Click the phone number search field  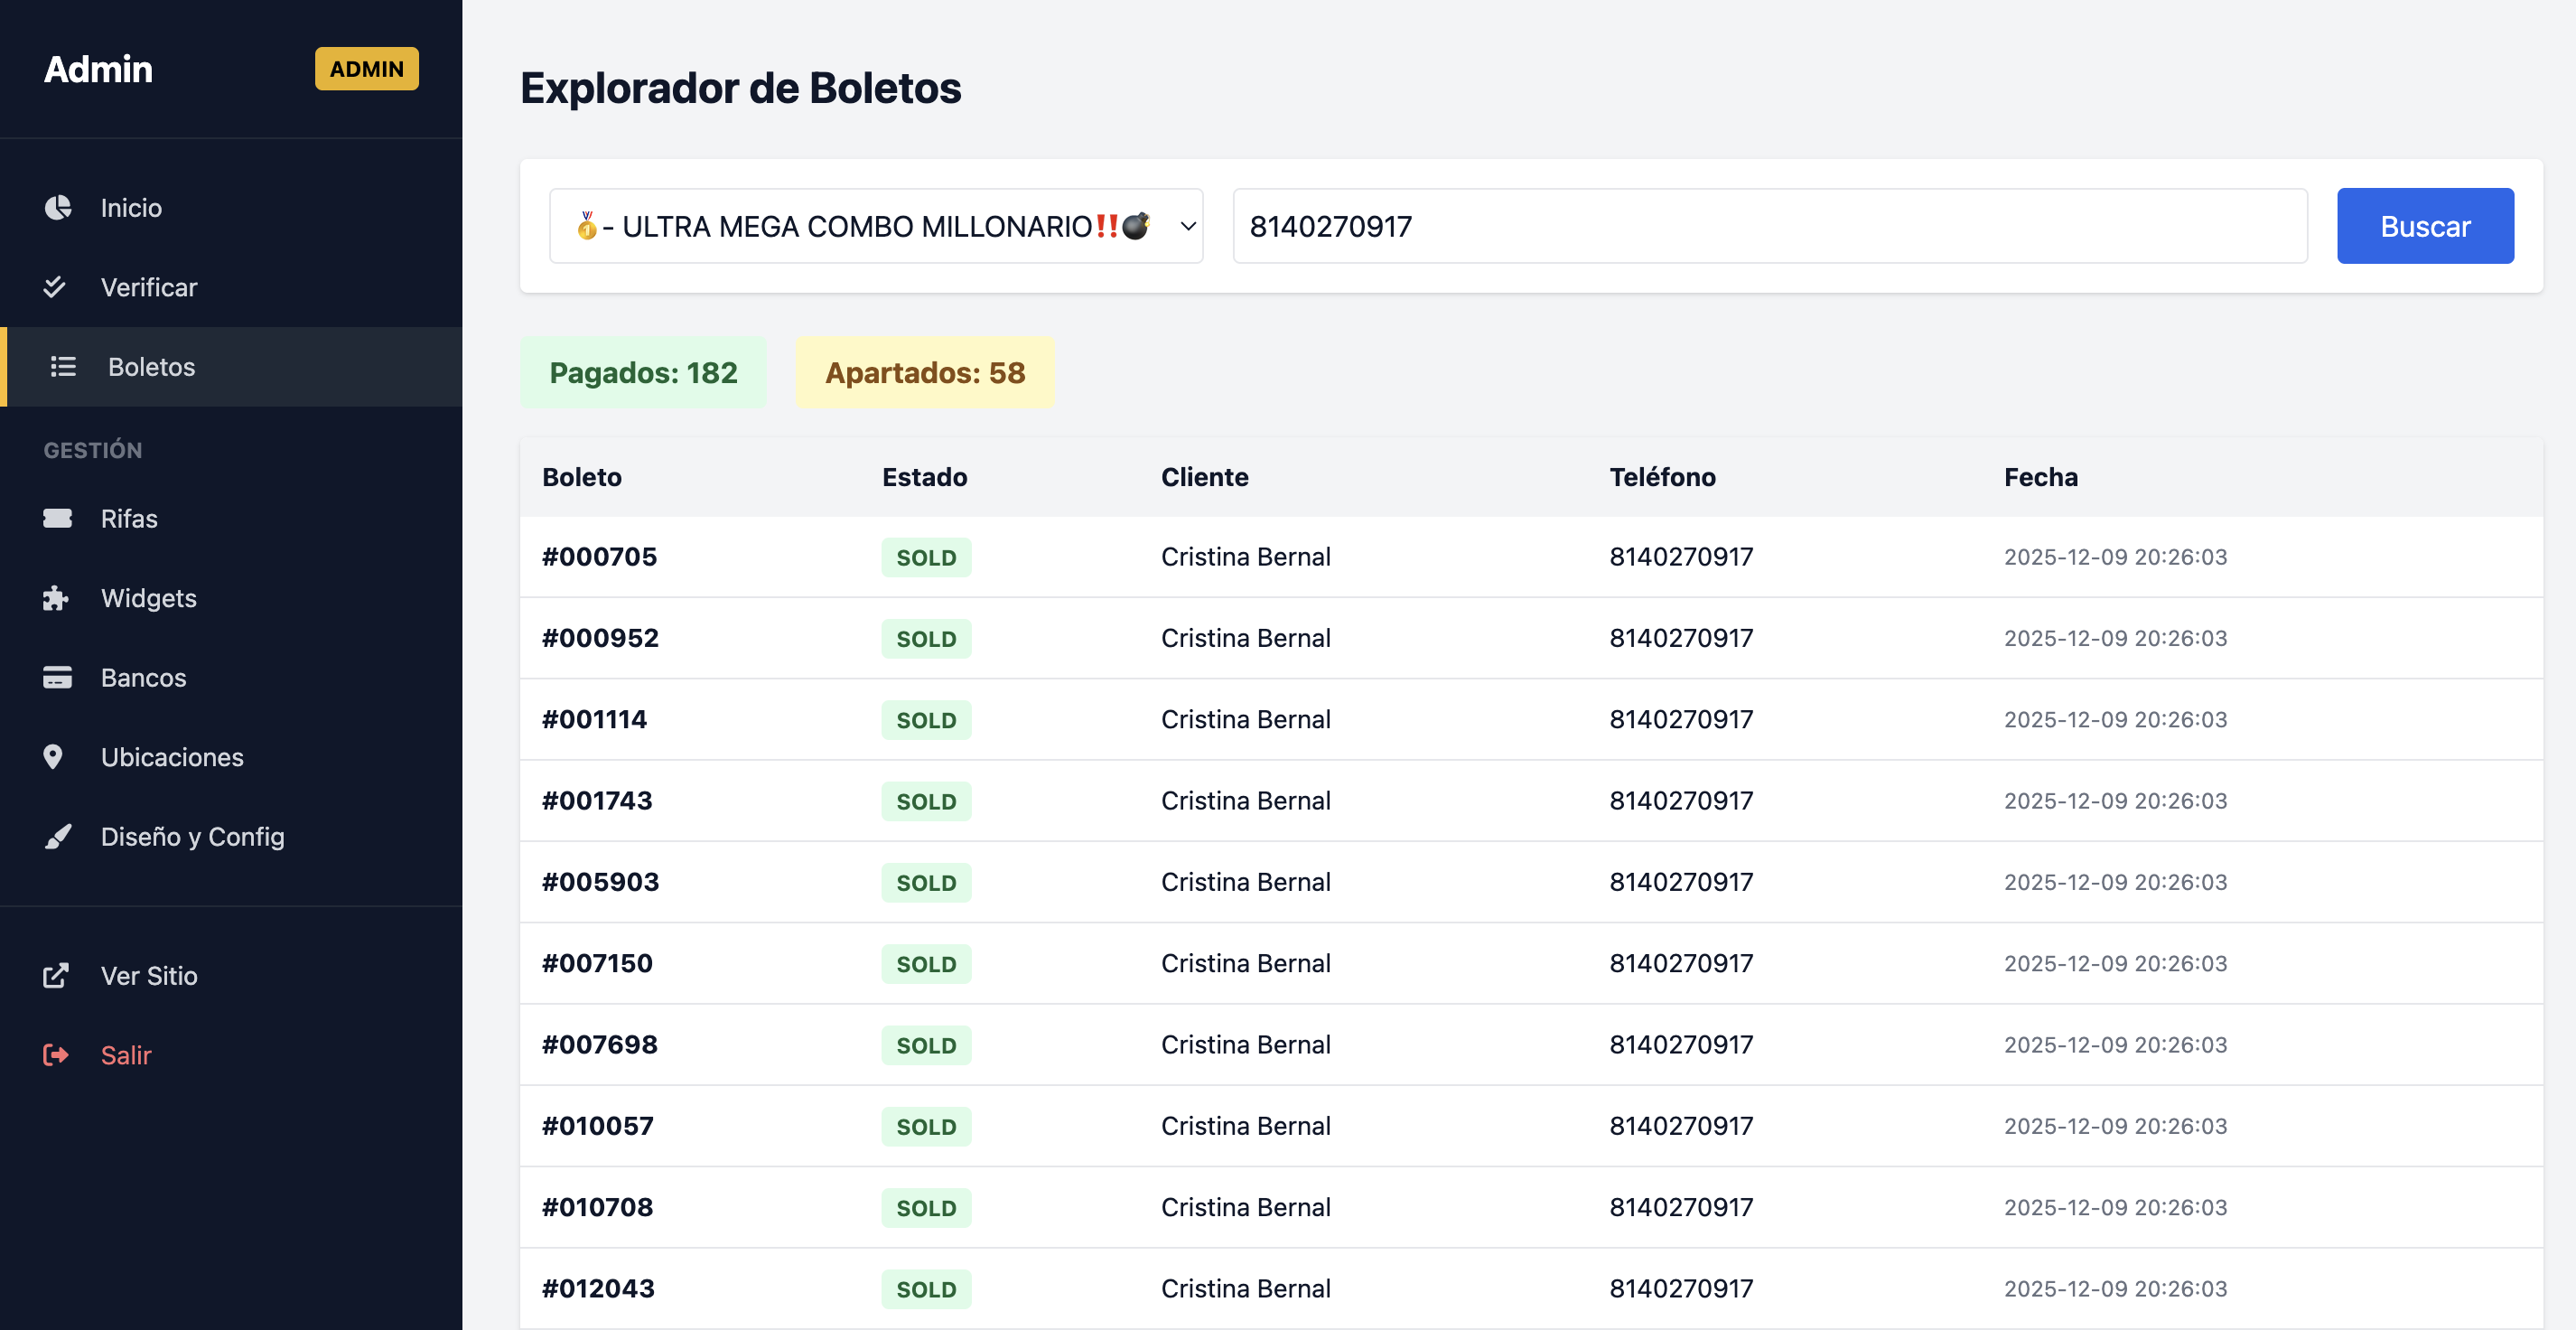pos(1769,226)
